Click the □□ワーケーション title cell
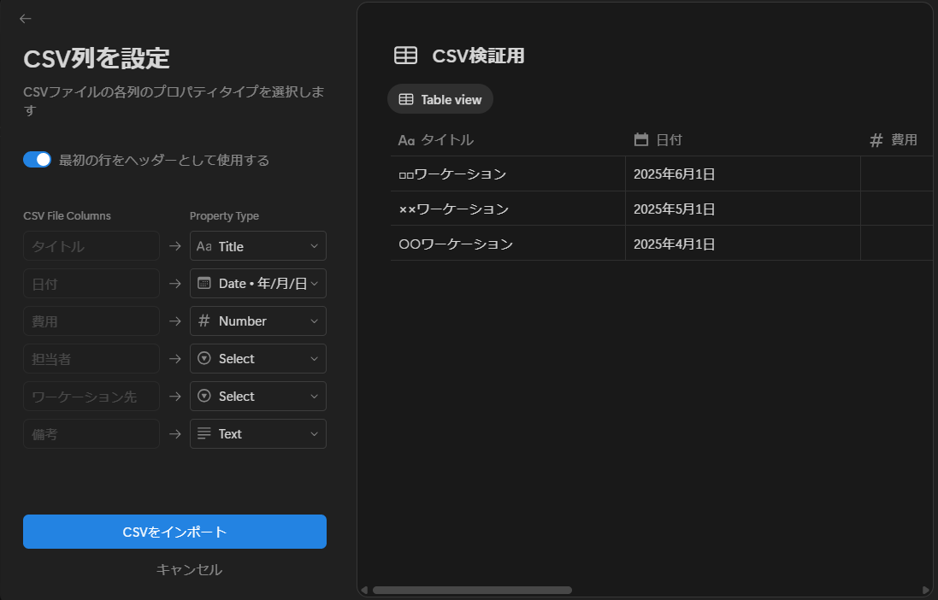The width and height of the screenshot is (938, 600). [x=508, y=174]
